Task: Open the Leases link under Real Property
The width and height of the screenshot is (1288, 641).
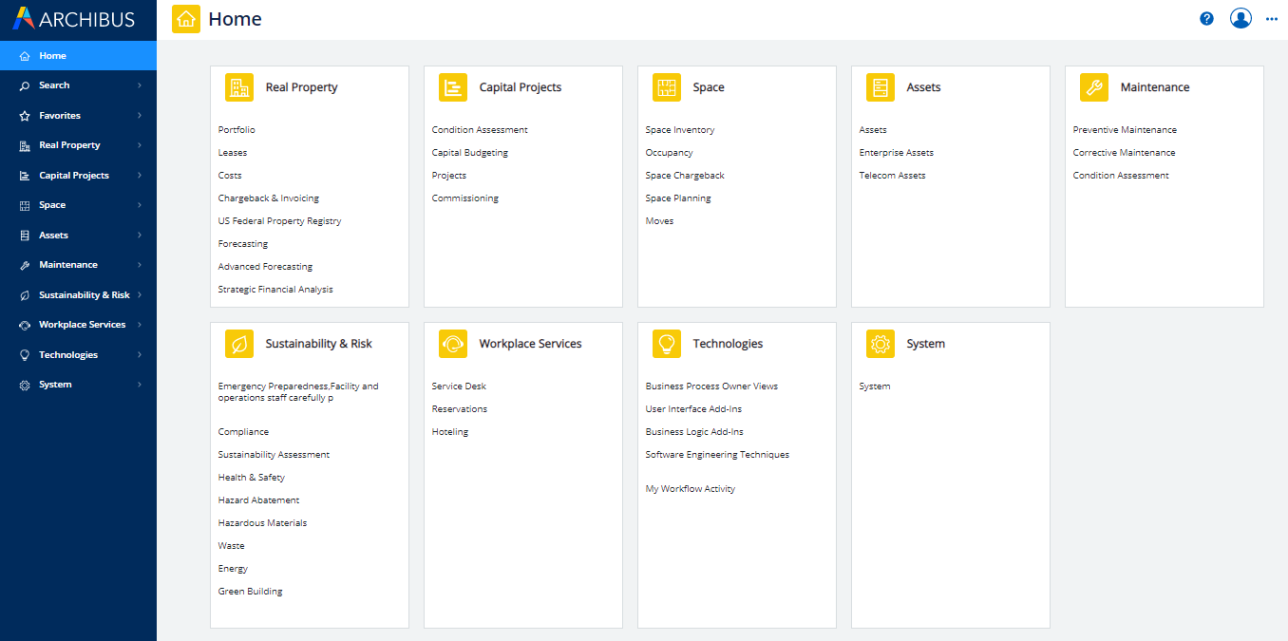Action: coord(232,153)
